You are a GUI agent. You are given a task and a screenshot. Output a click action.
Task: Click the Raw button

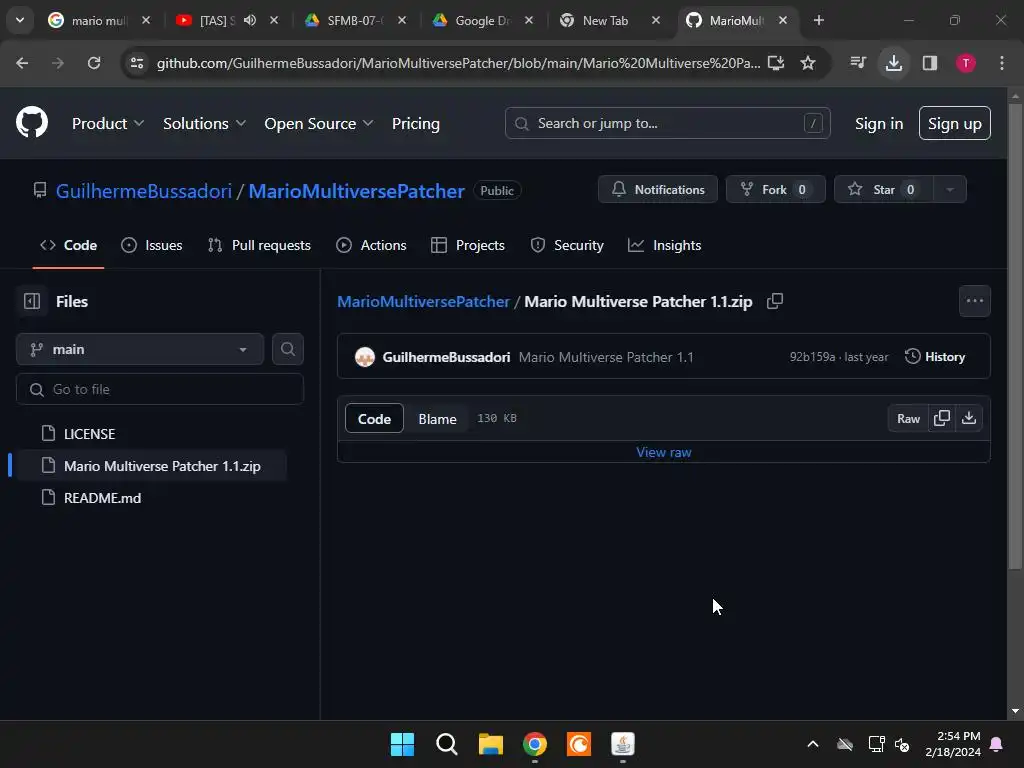[908, 419]
